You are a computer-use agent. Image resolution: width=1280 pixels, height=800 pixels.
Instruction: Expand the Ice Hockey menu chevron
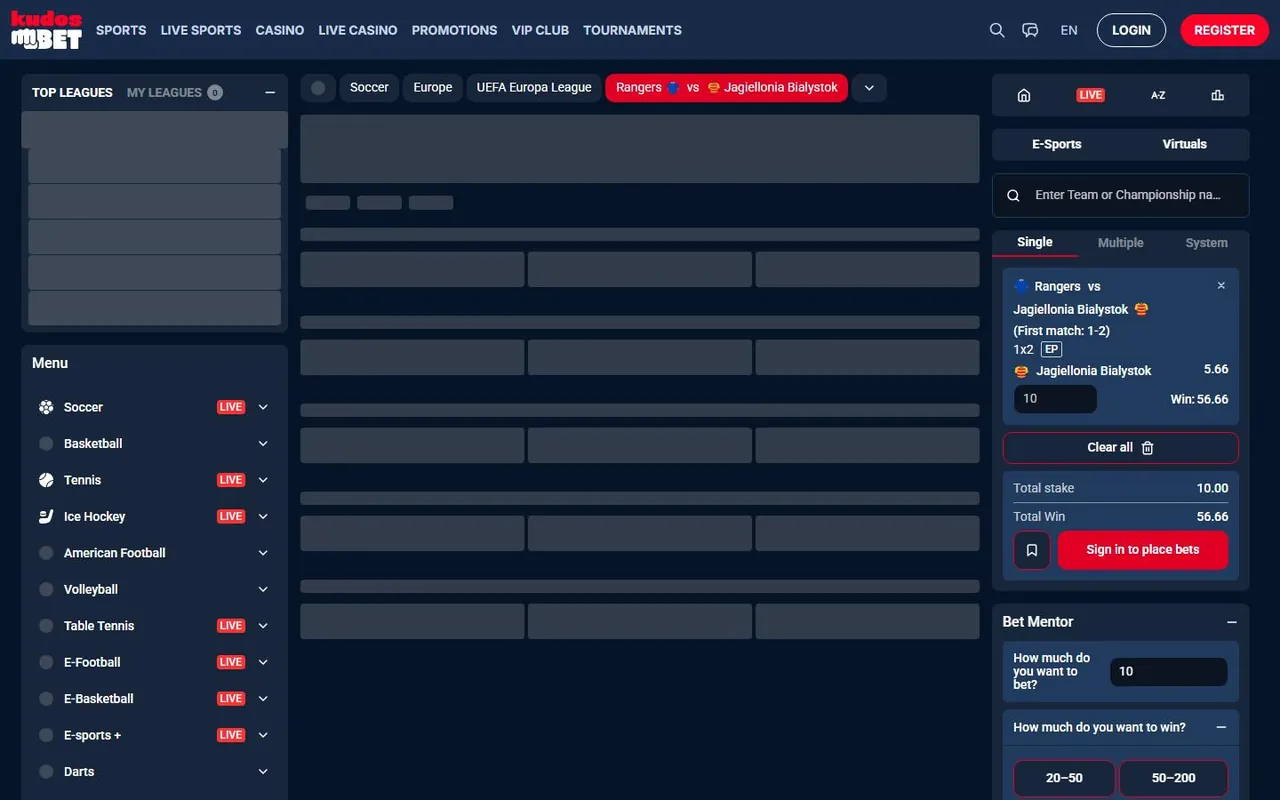click(263, 516)
